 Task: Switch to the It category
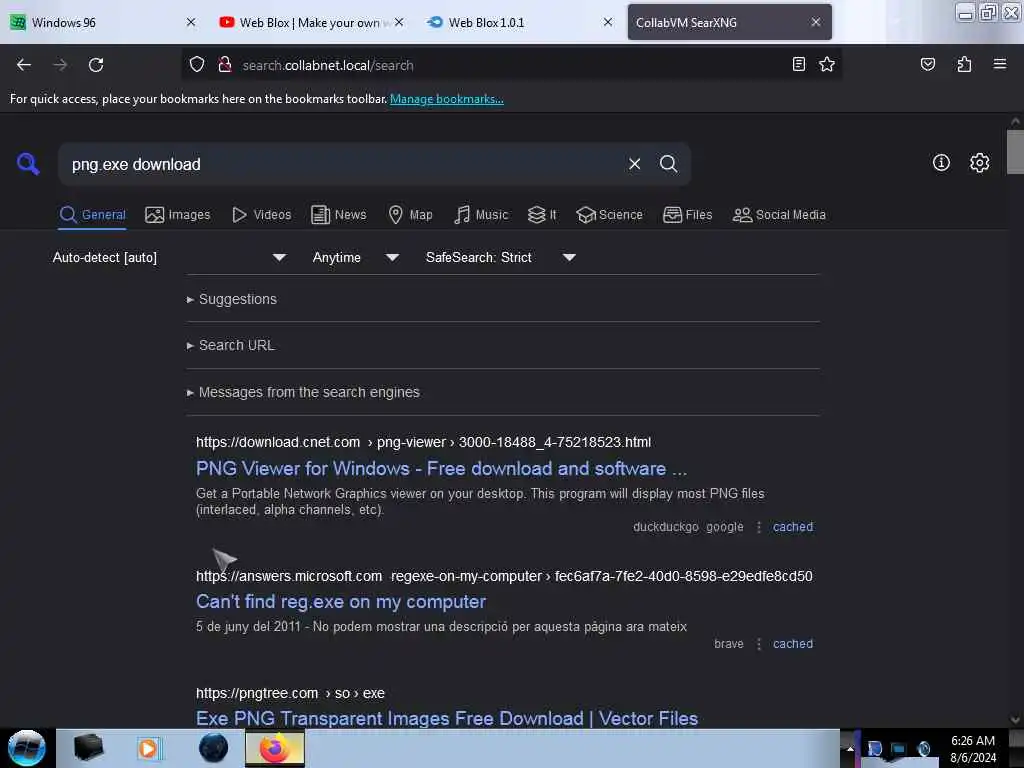(x=541, y=215)
